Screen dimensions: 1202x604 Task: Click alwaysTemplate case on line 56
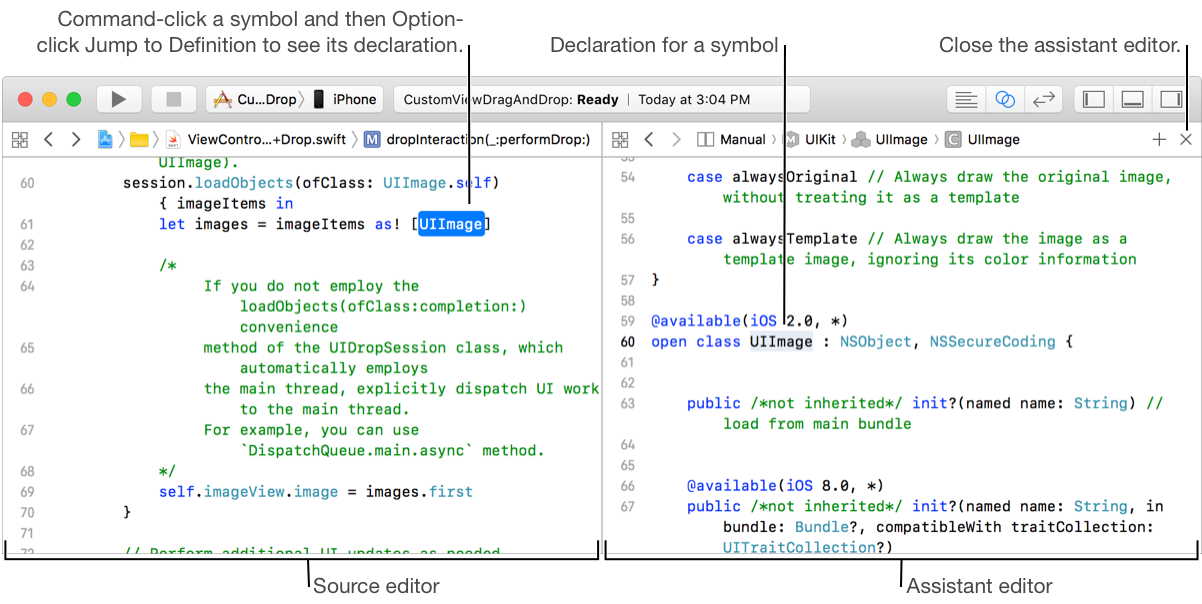(x=794, y=239)
